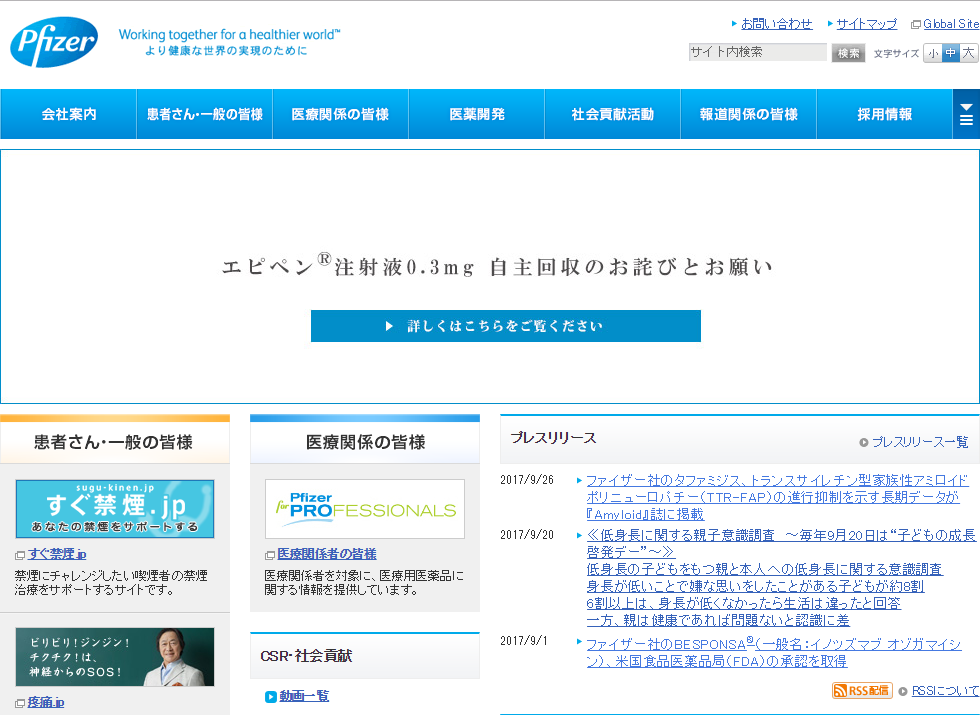Click the プレスリリース section heading
The width and height of the screenshot is (980, 715).
coord(553,438)
